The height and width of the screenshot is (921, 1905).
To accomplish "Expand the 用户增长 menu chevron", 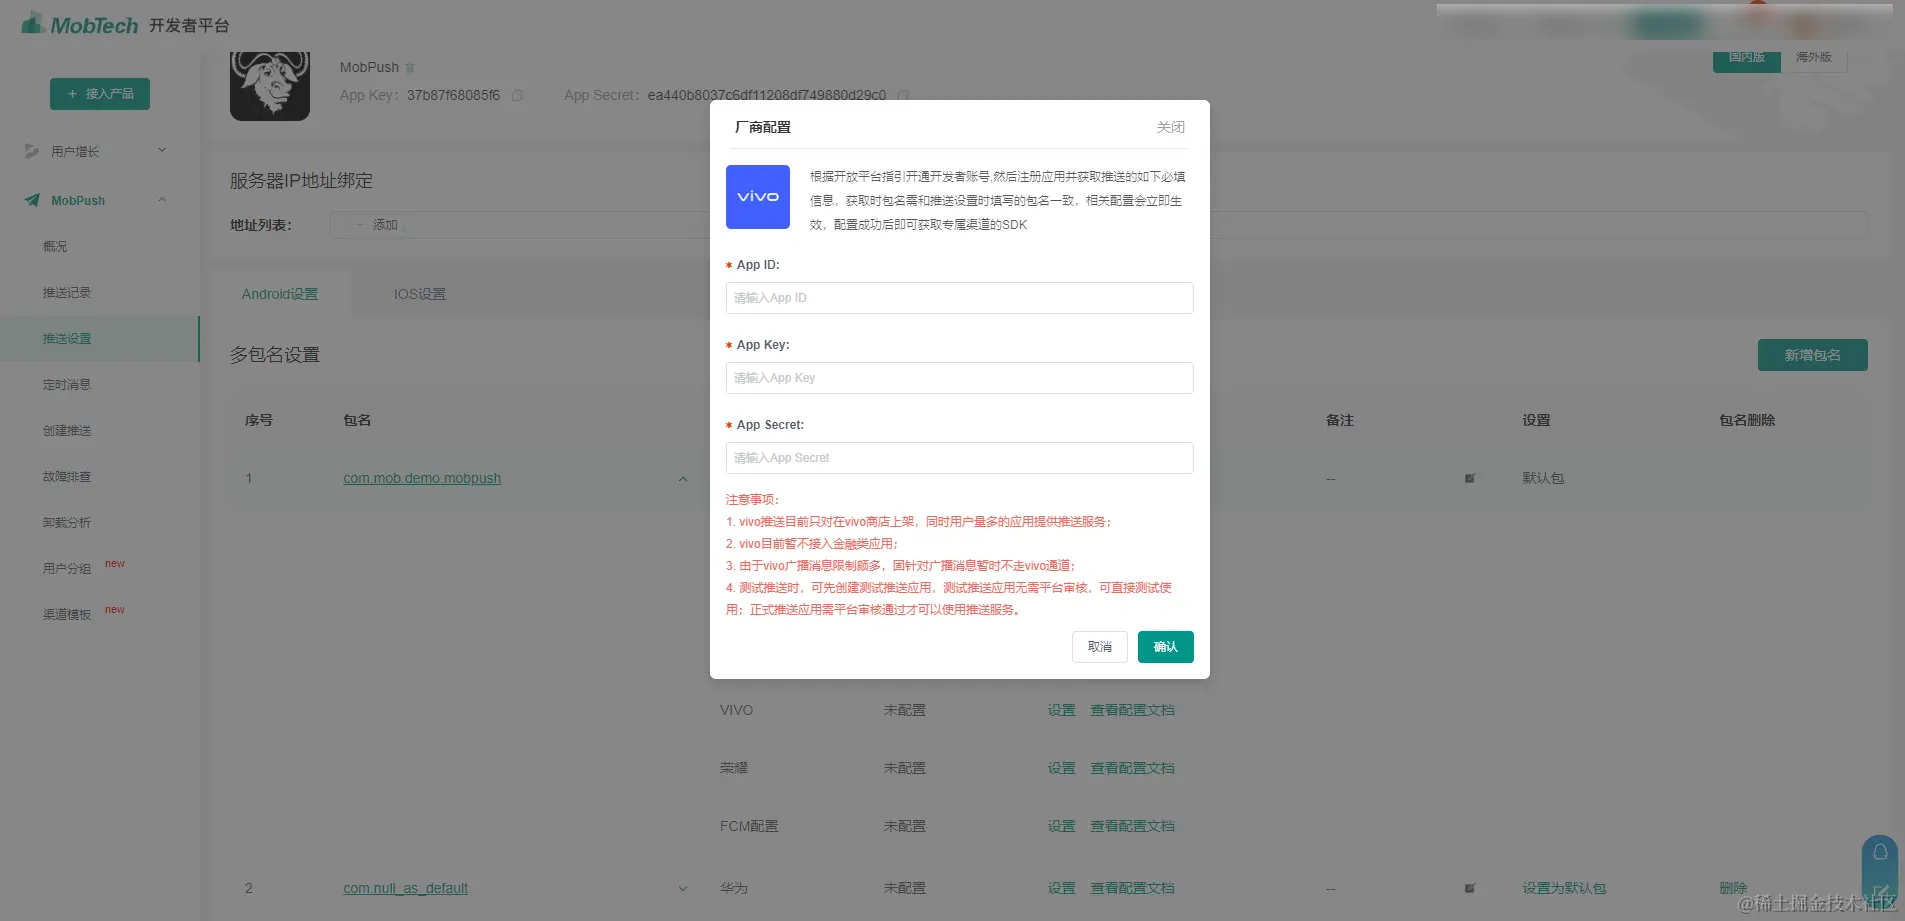I will click(162, 151).
